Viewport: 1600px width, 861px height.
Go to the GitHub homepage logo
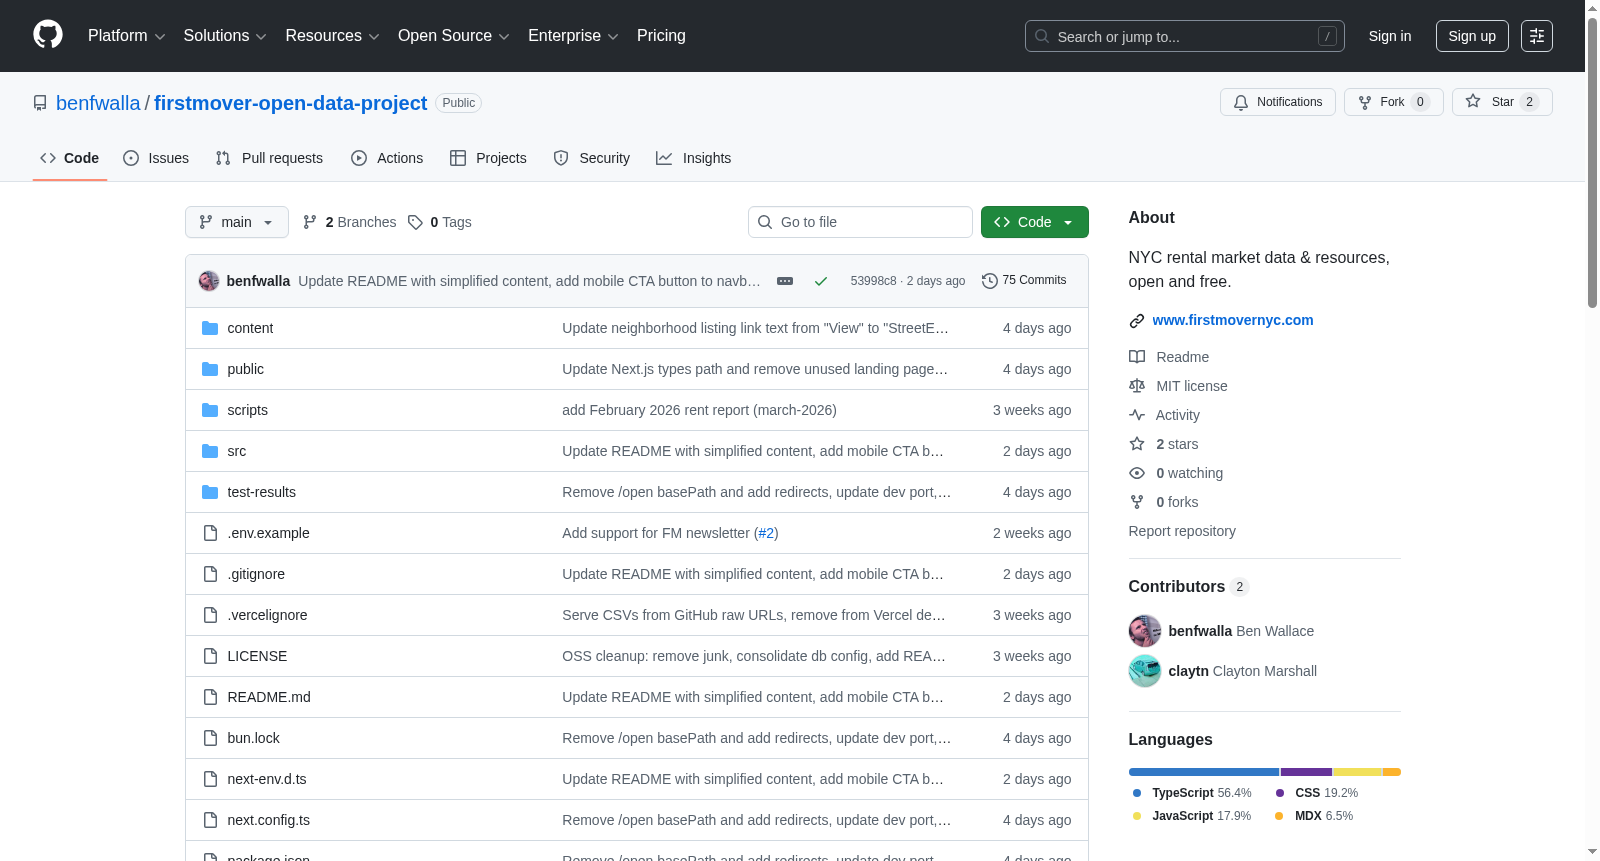click(x=48, y=35)
